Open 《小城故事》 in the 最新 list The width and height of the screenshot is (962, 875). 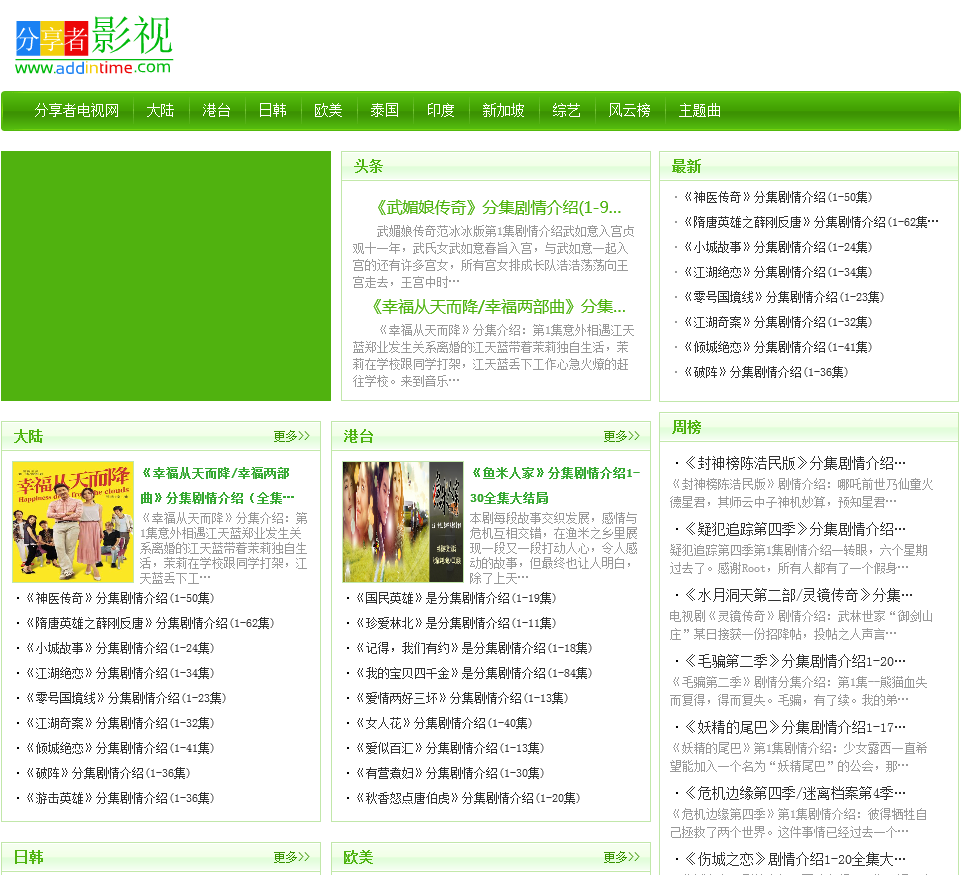click(777, 247)
